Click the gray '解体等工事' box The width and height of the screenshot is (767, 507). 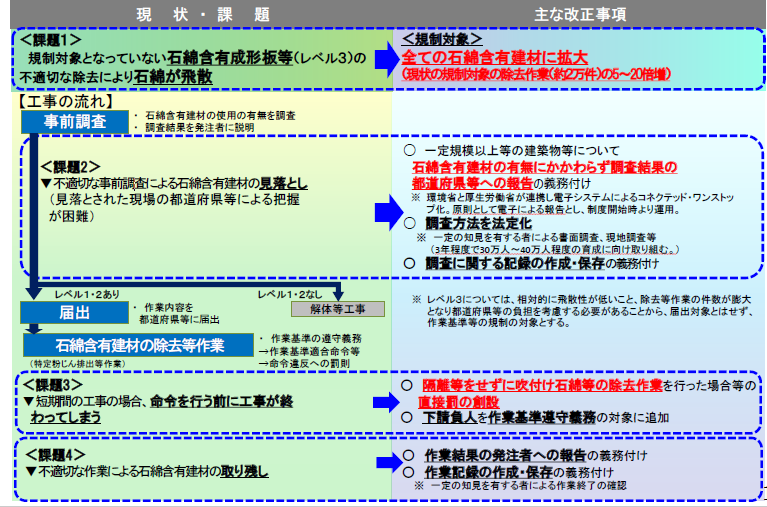click(338, 309)
